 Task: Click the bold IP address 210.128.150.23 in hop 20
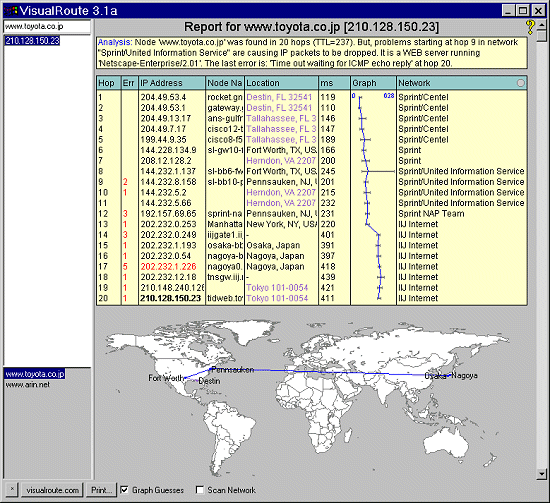[x=170, y=298]
